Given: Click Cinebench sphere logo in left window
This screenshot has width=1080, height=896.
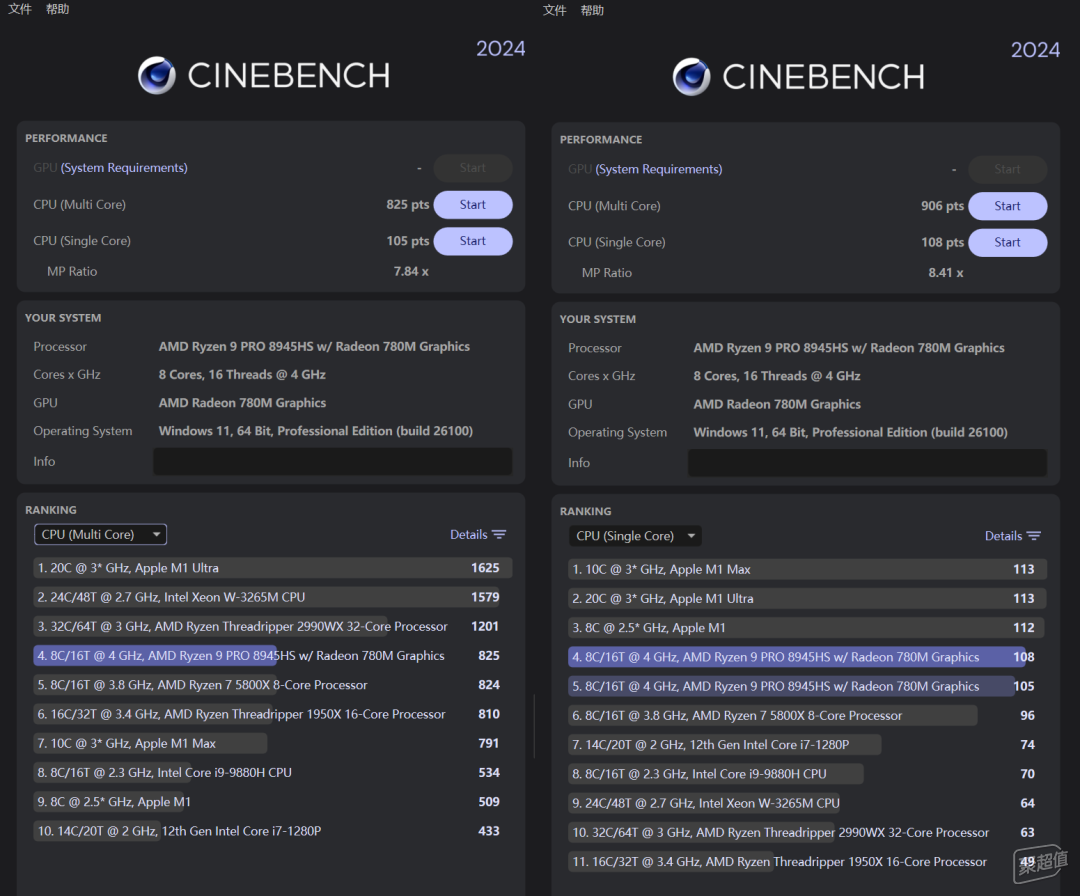Looking at the screenshot, I should (156, 75).
